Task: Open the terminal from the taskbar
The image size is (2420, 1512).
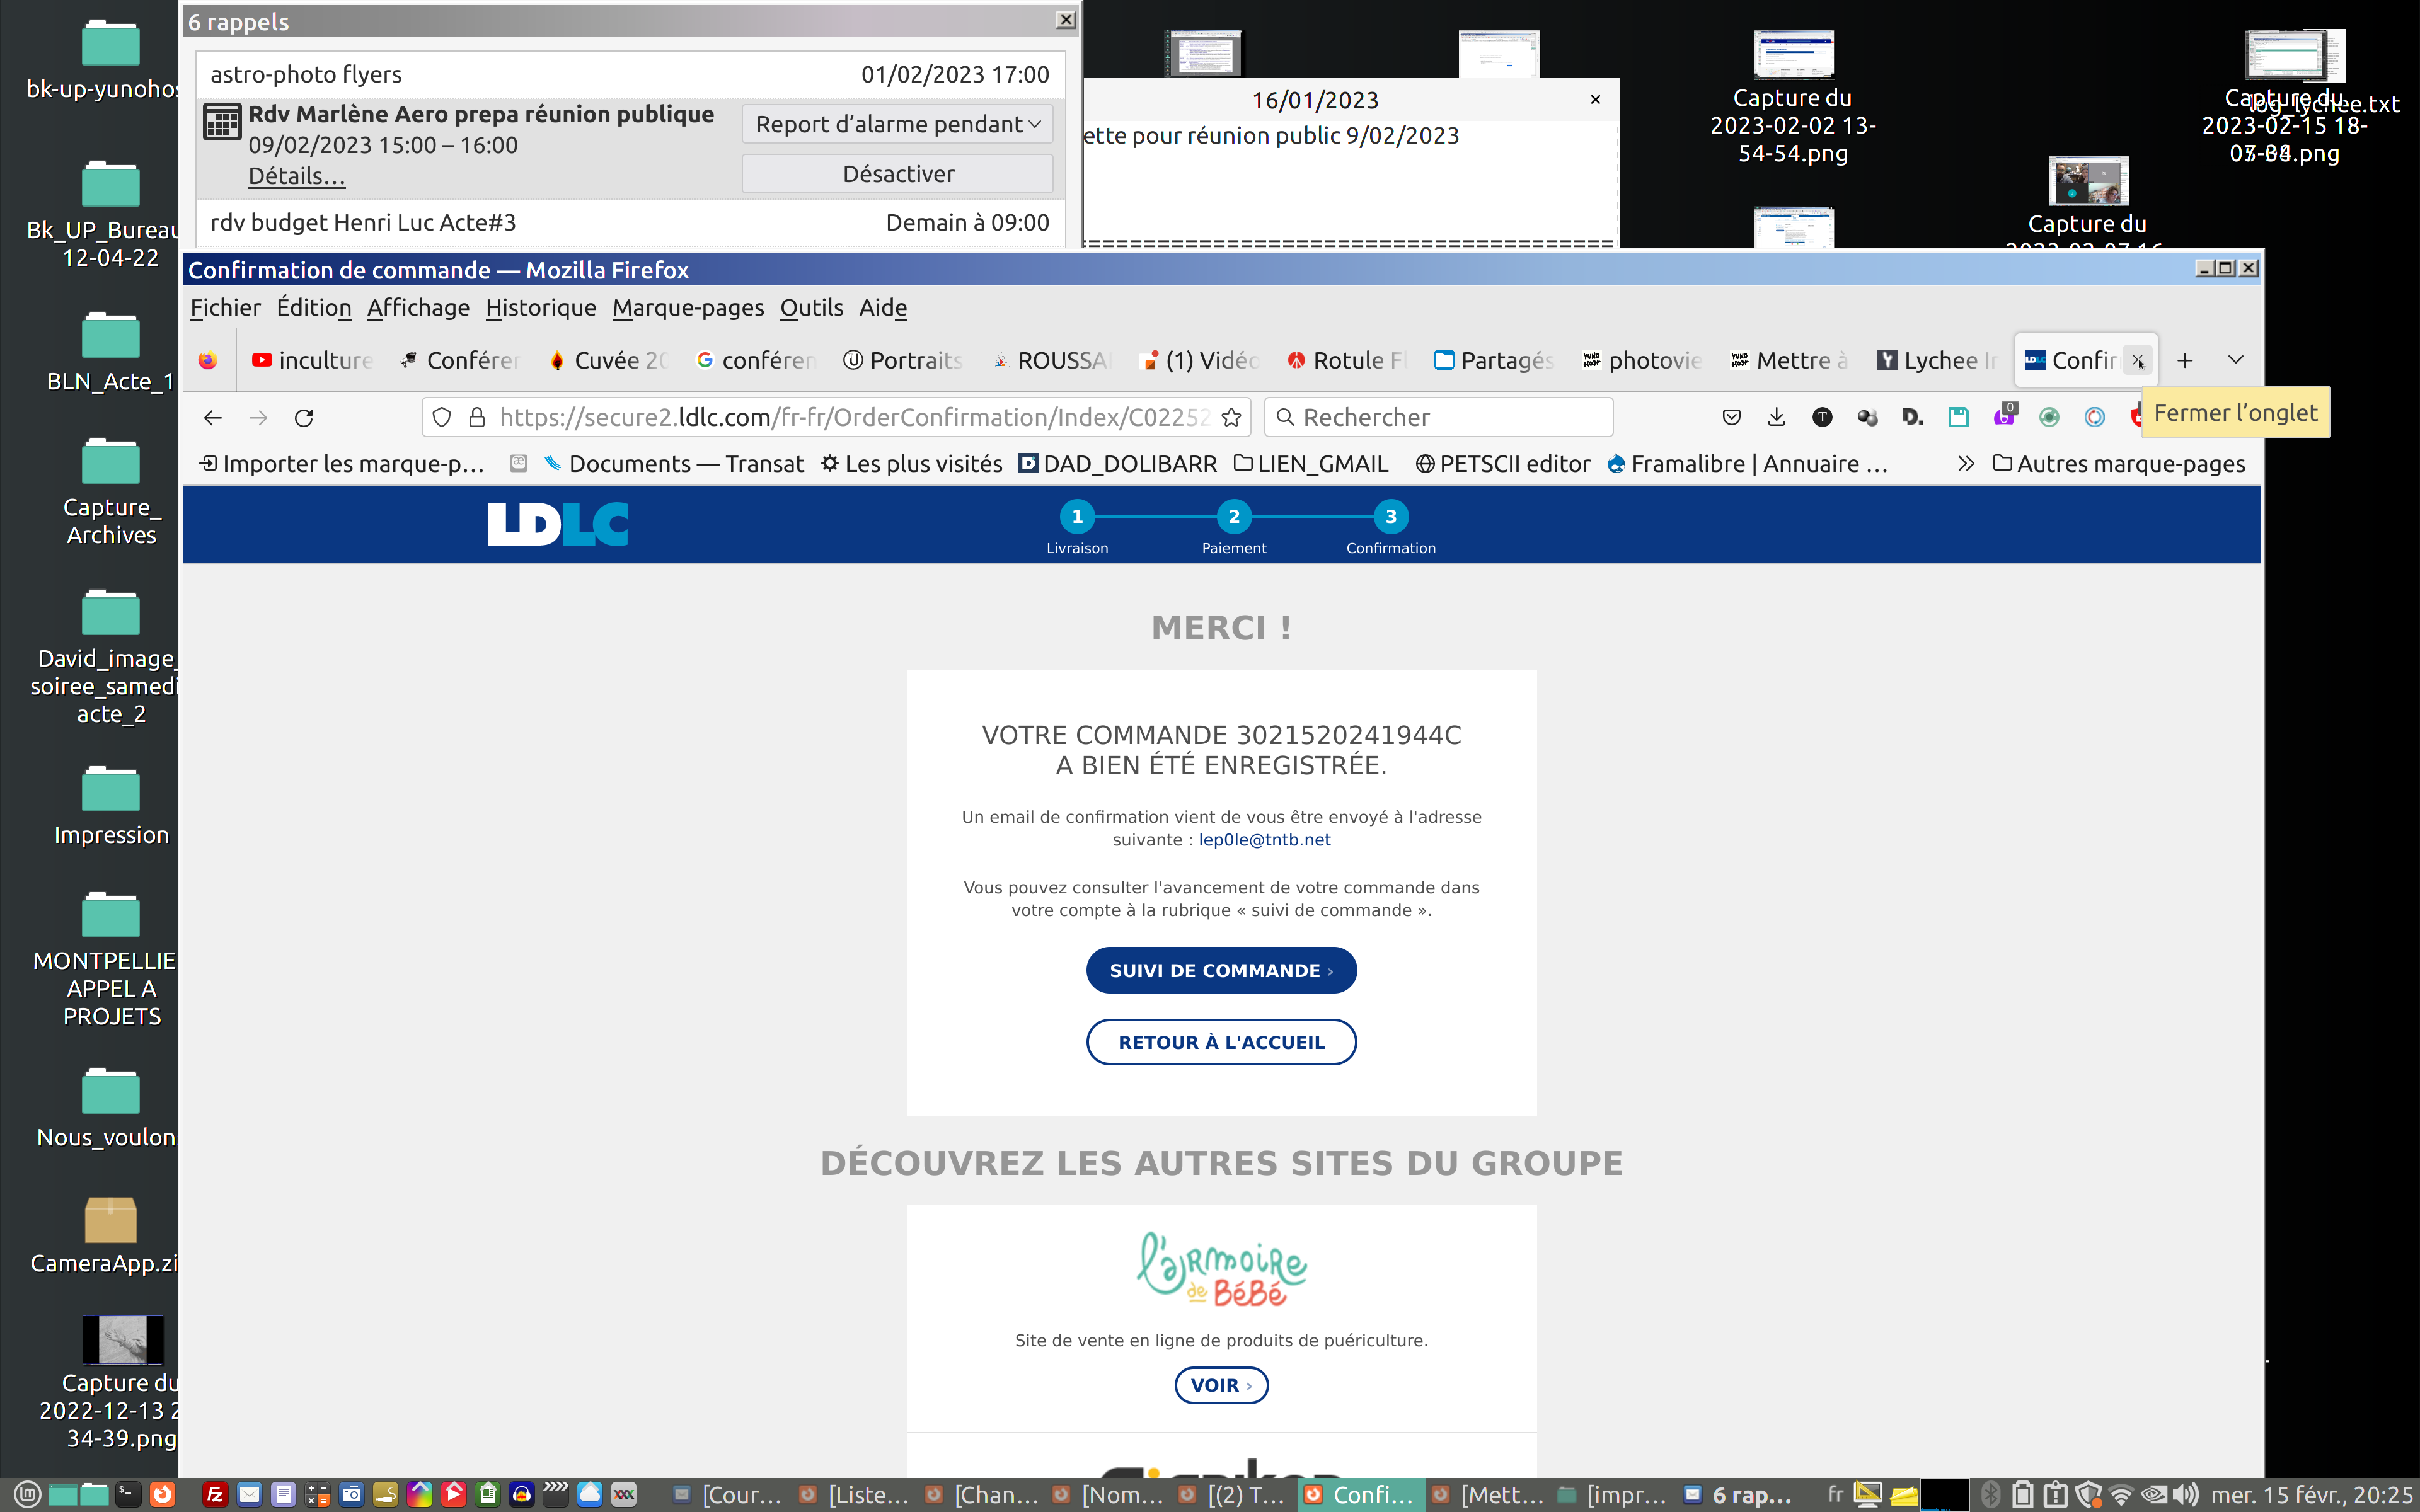Action: 128,1494
